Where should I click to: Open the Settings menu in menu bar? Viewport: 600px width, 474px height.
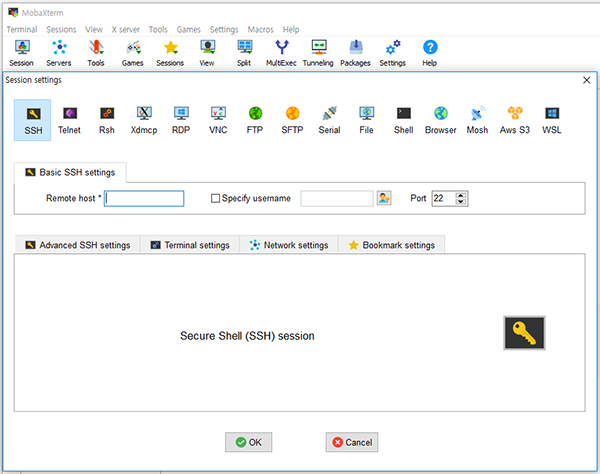coord(224,29)
